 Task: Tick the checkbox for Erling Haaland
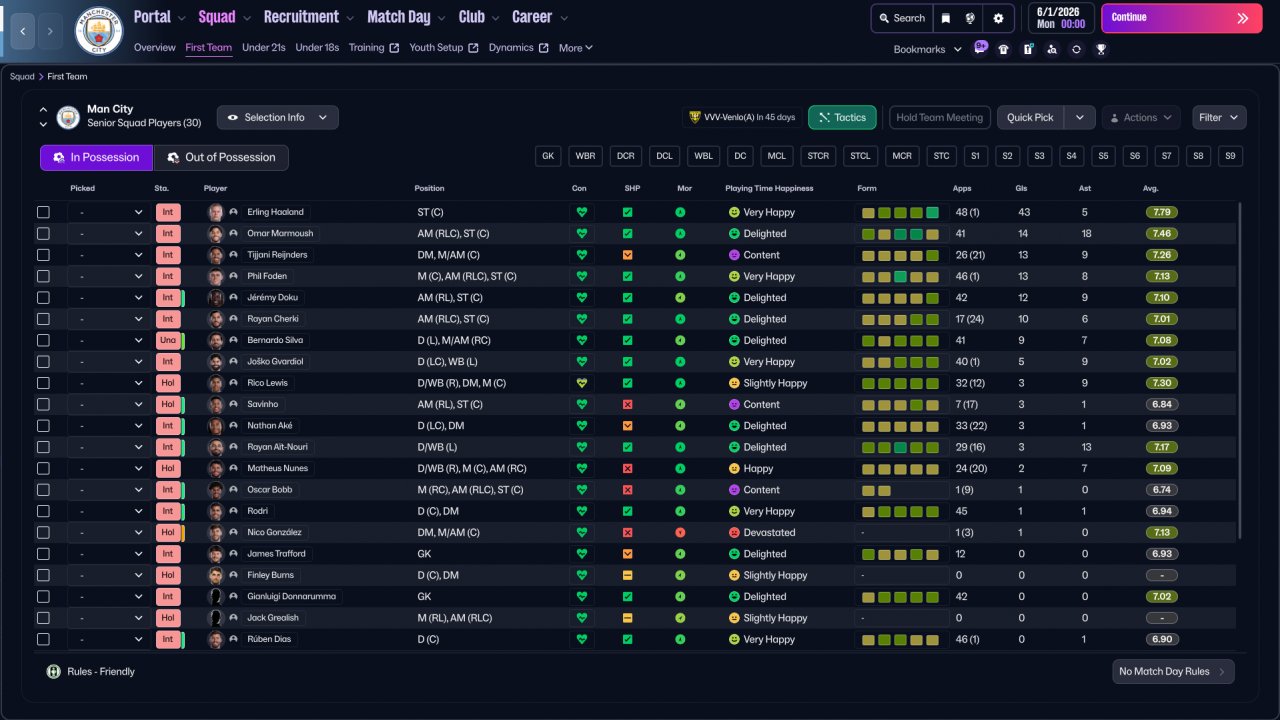point(43,212)
